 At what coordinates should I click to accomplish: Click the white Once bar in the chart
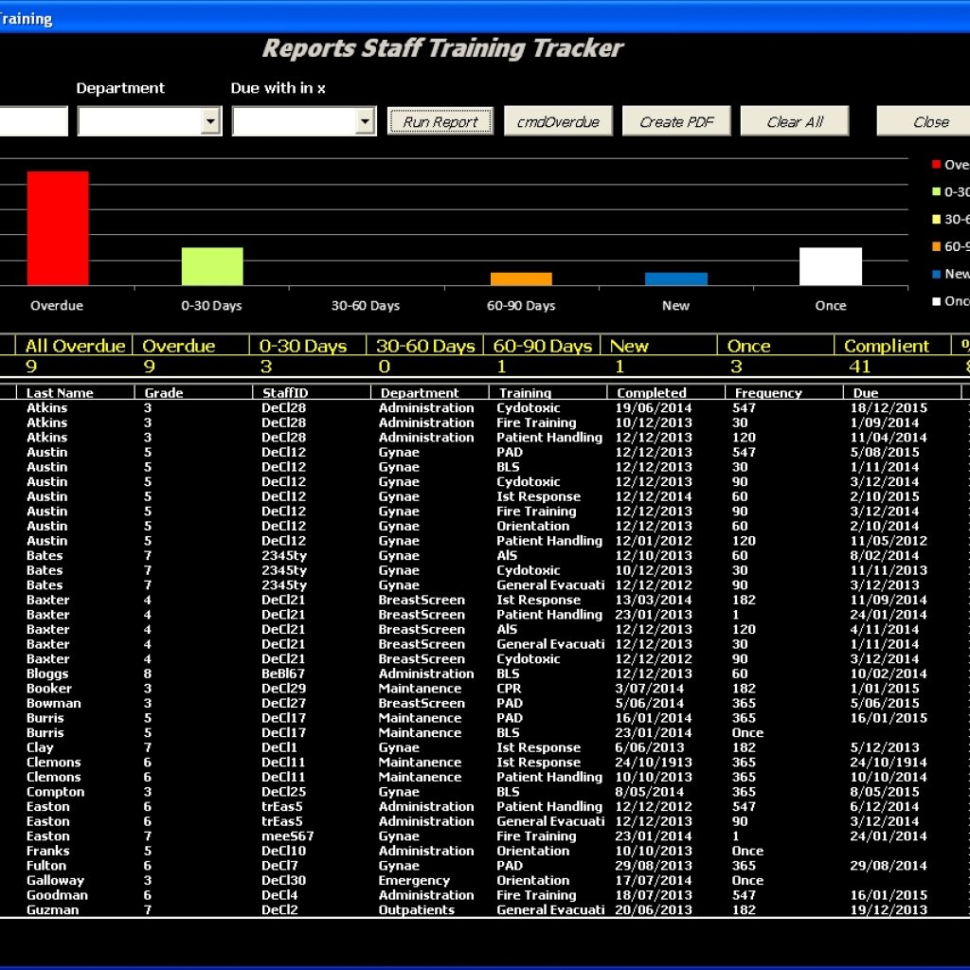830,265
